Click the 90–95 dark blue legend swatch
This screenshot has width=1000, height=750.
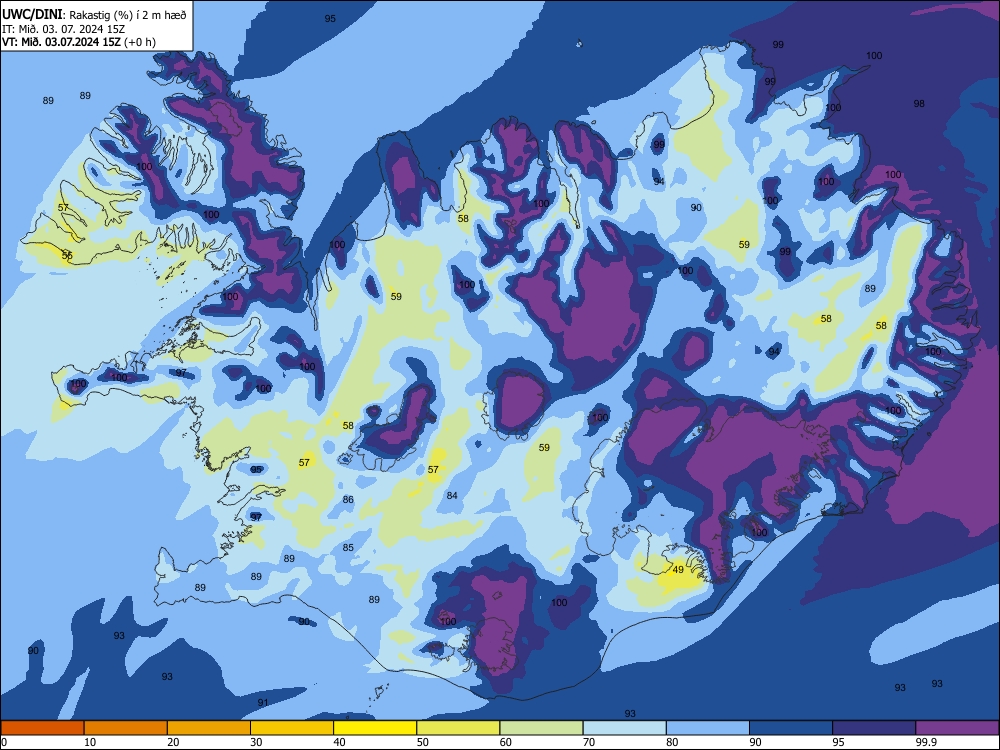coord(791,728)
